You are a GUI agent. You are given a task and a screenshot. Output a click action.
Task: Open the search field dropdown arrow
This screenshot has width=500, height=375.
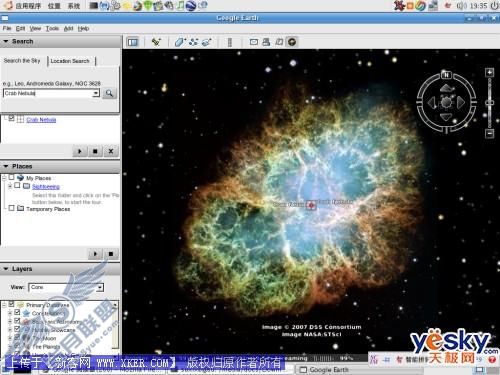[x=96, y=93]
